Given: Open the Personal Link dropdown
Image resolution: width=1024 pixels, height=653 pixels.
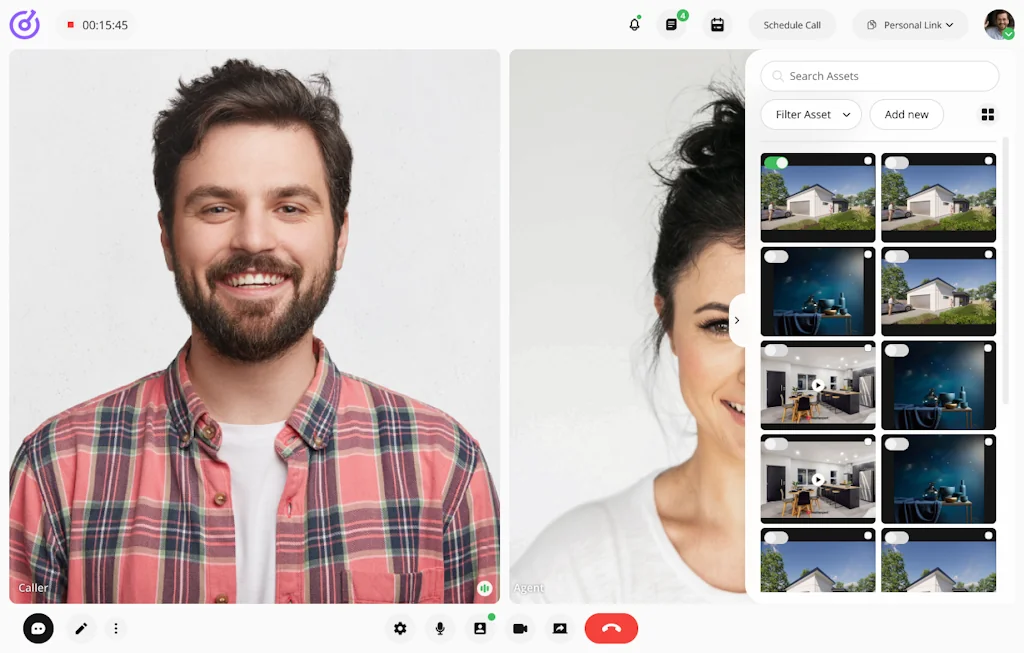Looking at the screenshot, I should click(x=910, y=25).
